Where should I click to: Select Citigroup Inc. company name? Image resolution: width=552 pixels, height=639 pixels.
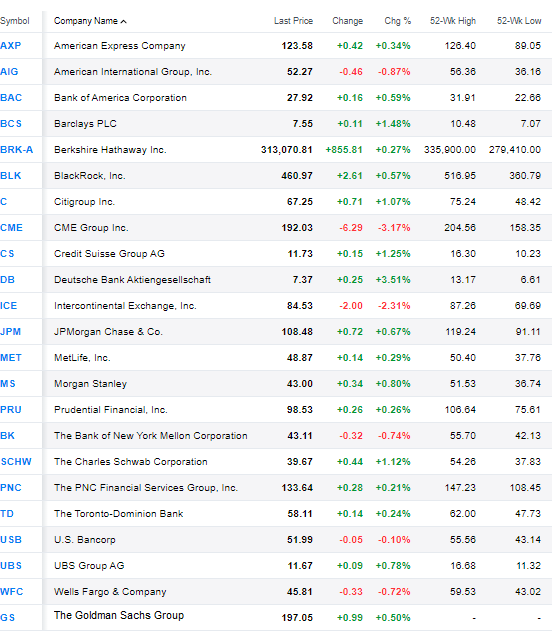(x=84, y=202)
